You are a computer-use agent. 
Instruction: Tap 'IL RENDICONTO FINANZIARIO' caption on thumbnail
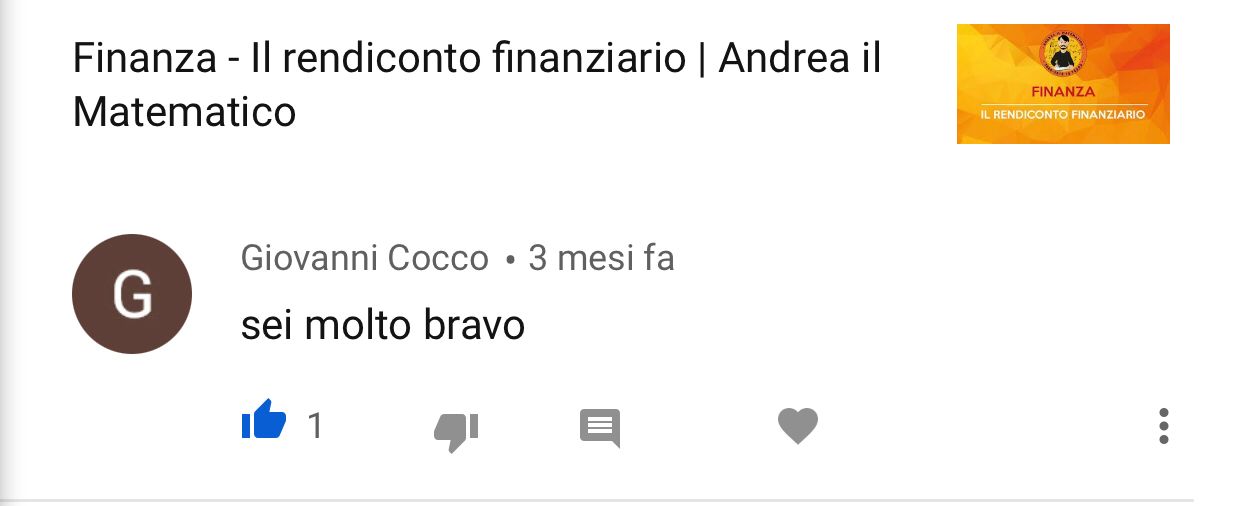coord(1063,115)
